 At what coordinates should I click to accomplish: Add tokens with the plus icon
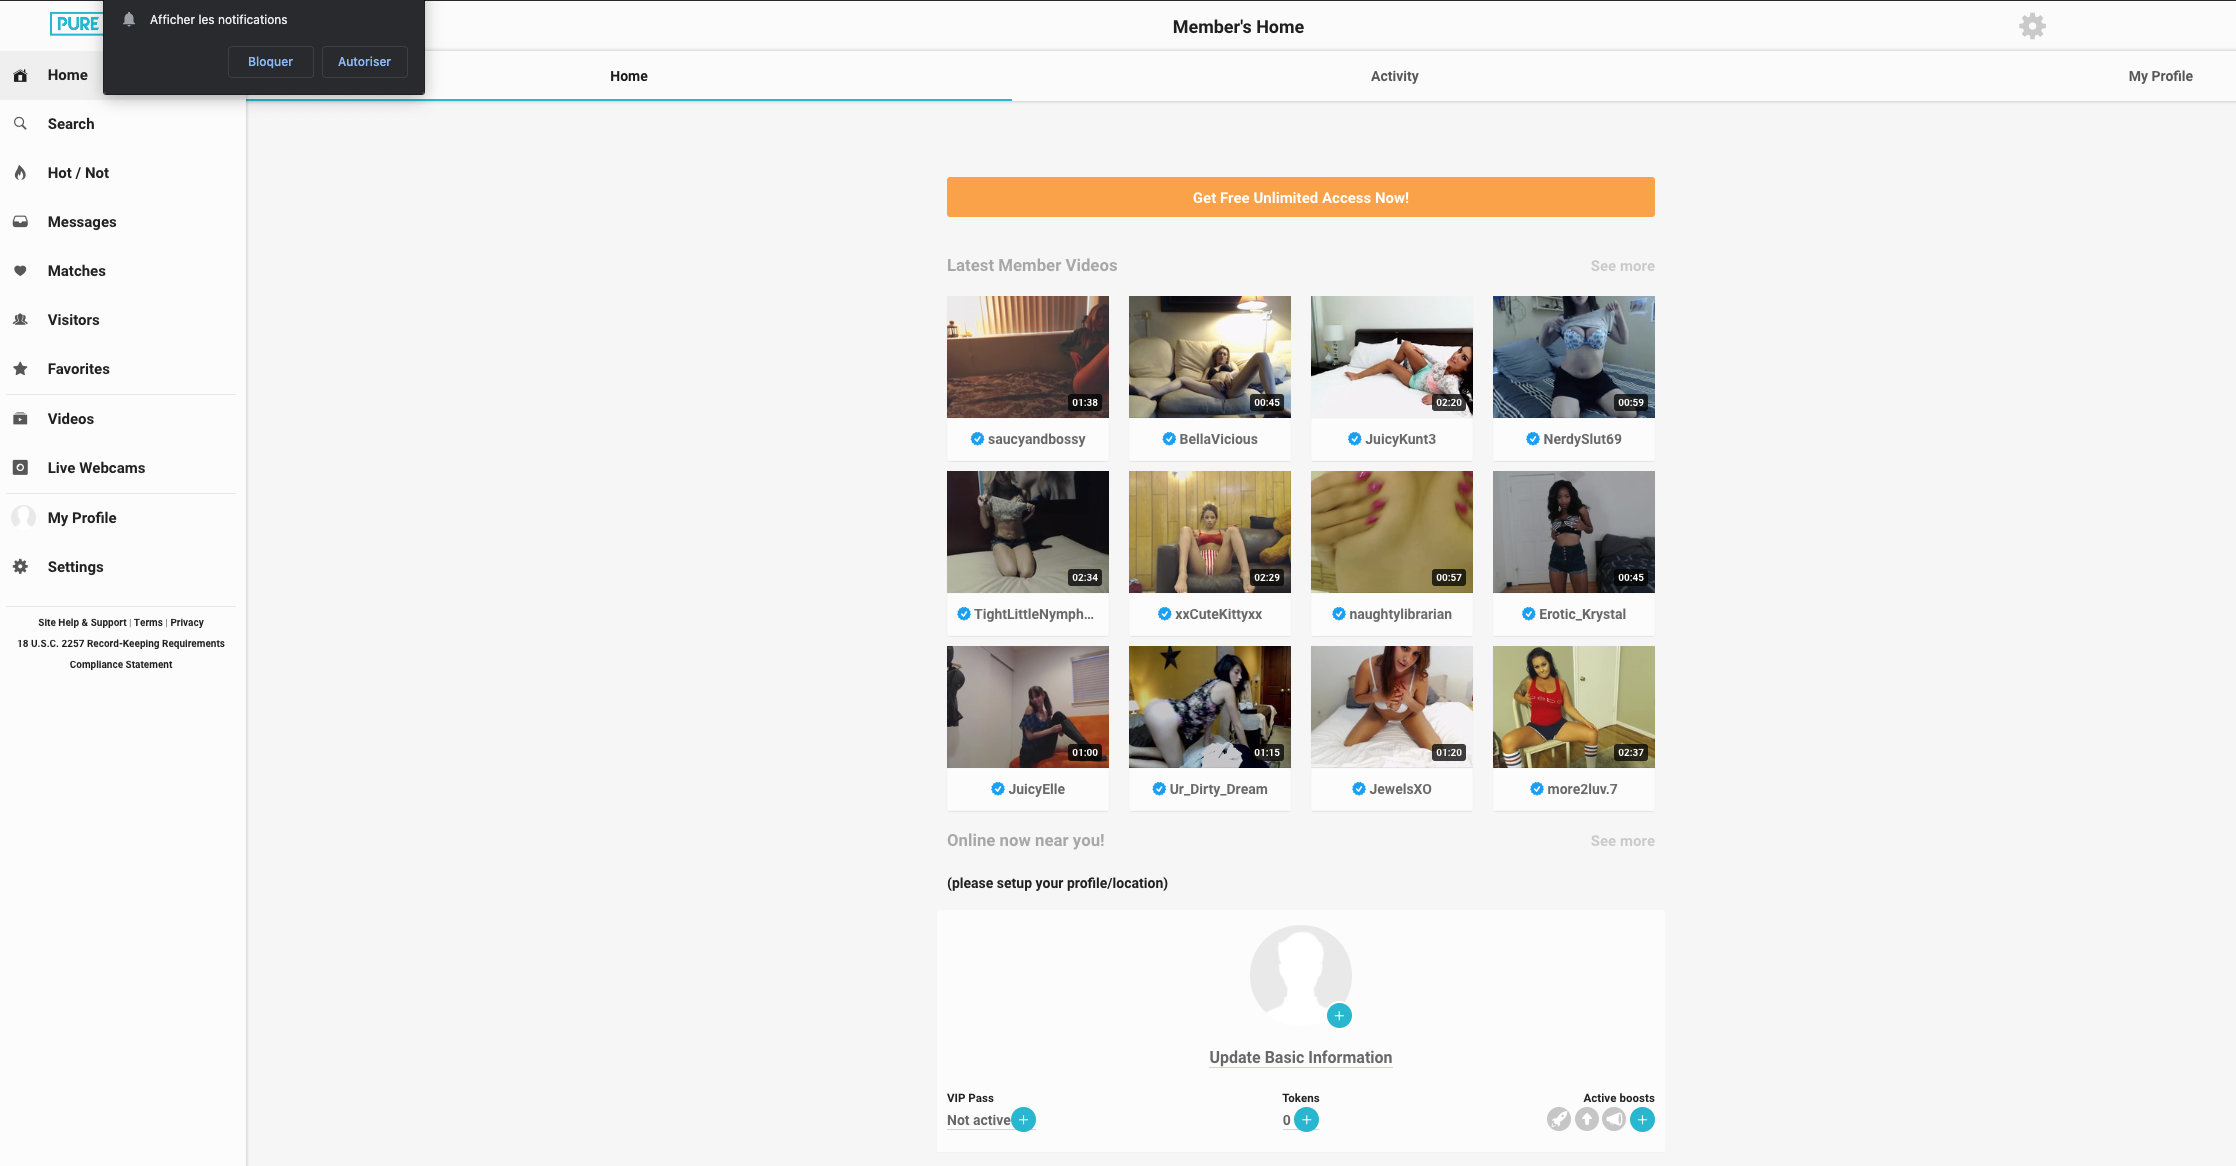[1306, 1120]
